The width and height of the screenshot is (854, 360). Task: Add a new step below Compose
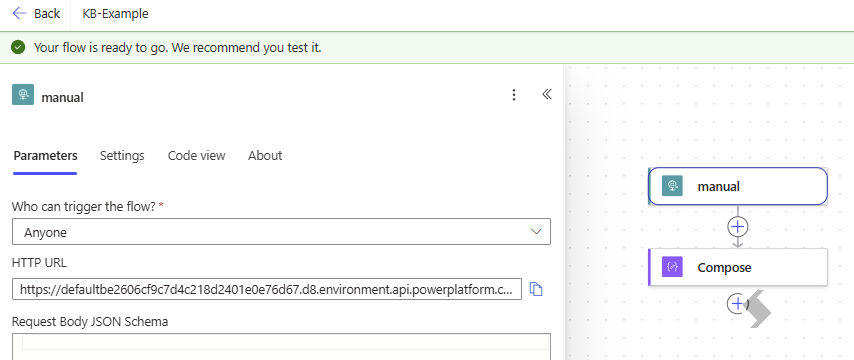click(x=737, y=304)
